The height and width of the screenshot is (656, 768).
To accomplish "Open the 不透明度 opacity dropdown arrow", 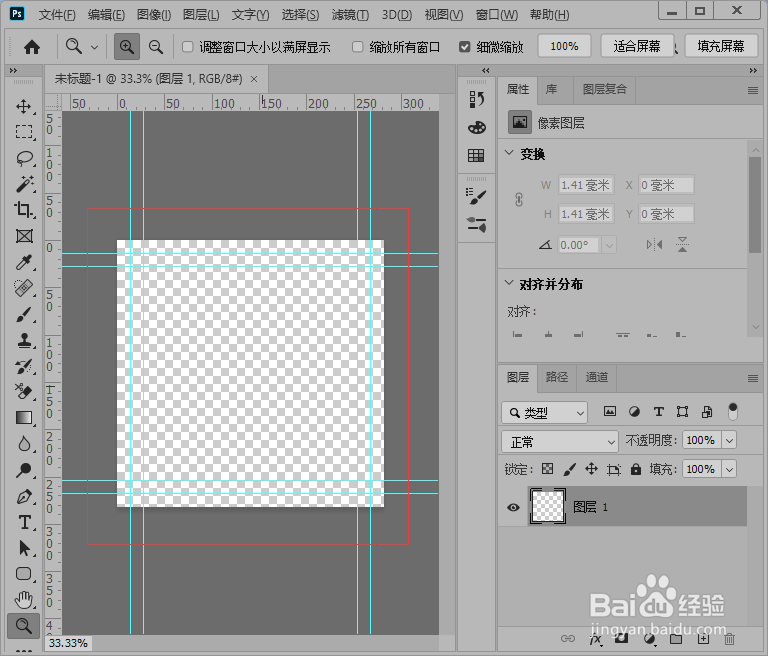I will pyautogui.click(x=729, y=440).
